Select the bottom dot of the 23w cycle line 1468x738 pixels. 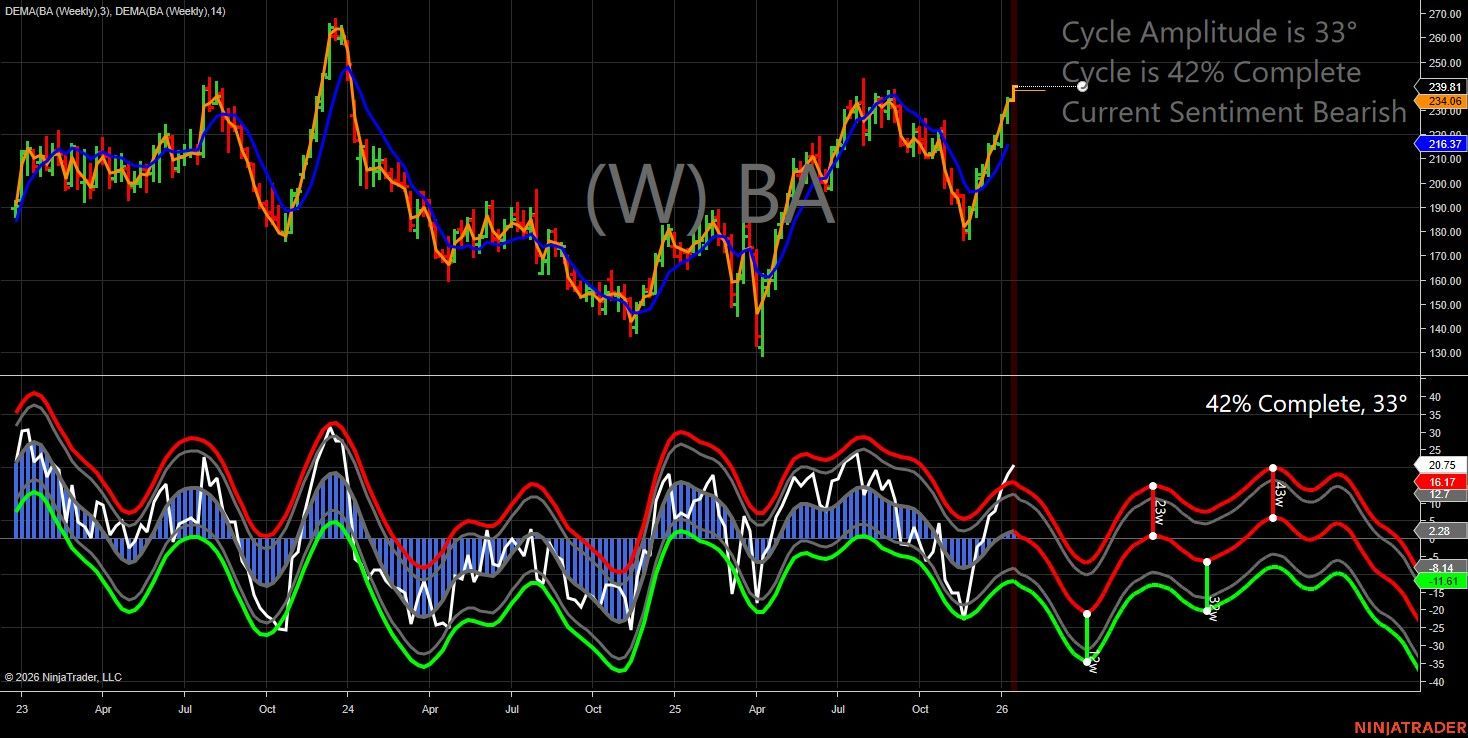tap(1153, 536)
